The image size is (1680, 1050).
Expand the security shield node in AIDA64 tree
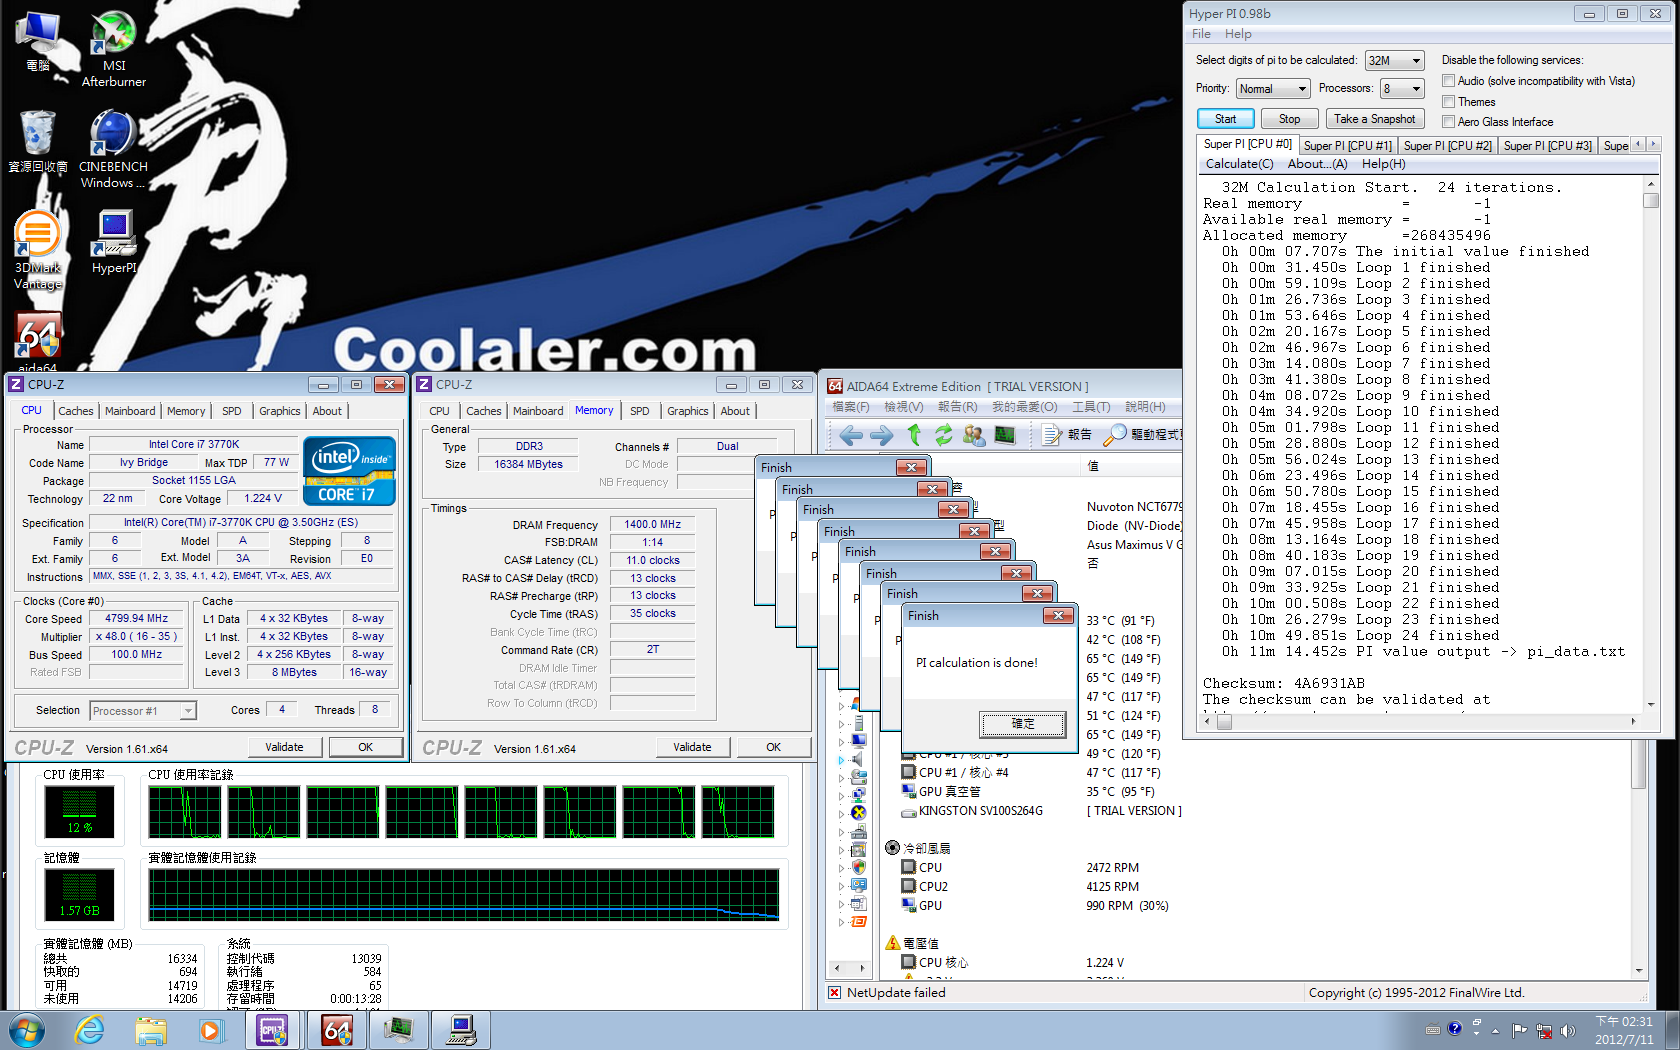pos(841,868)
